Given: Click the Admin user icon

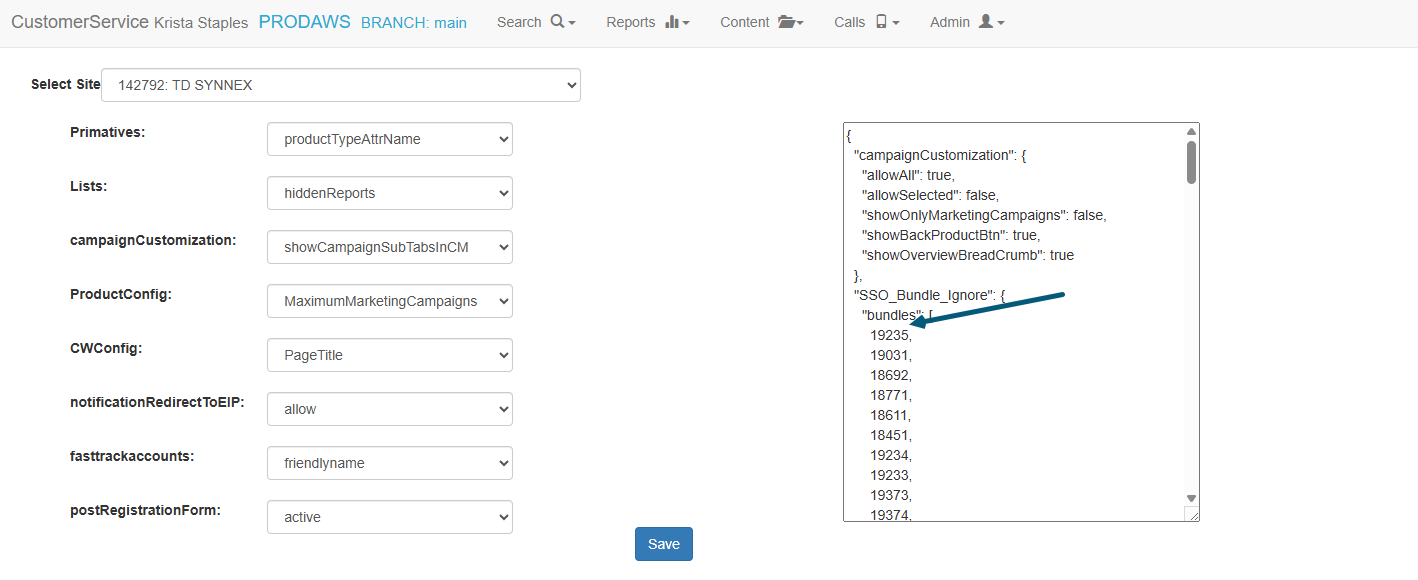Looking at the screenshot, I should (986, 22).
